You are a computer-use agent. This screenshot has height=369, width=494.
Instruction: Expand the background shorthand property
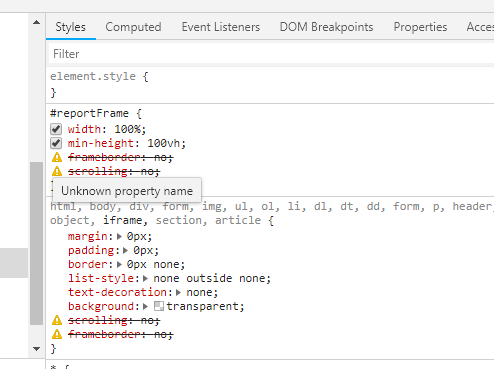point(145,306)
